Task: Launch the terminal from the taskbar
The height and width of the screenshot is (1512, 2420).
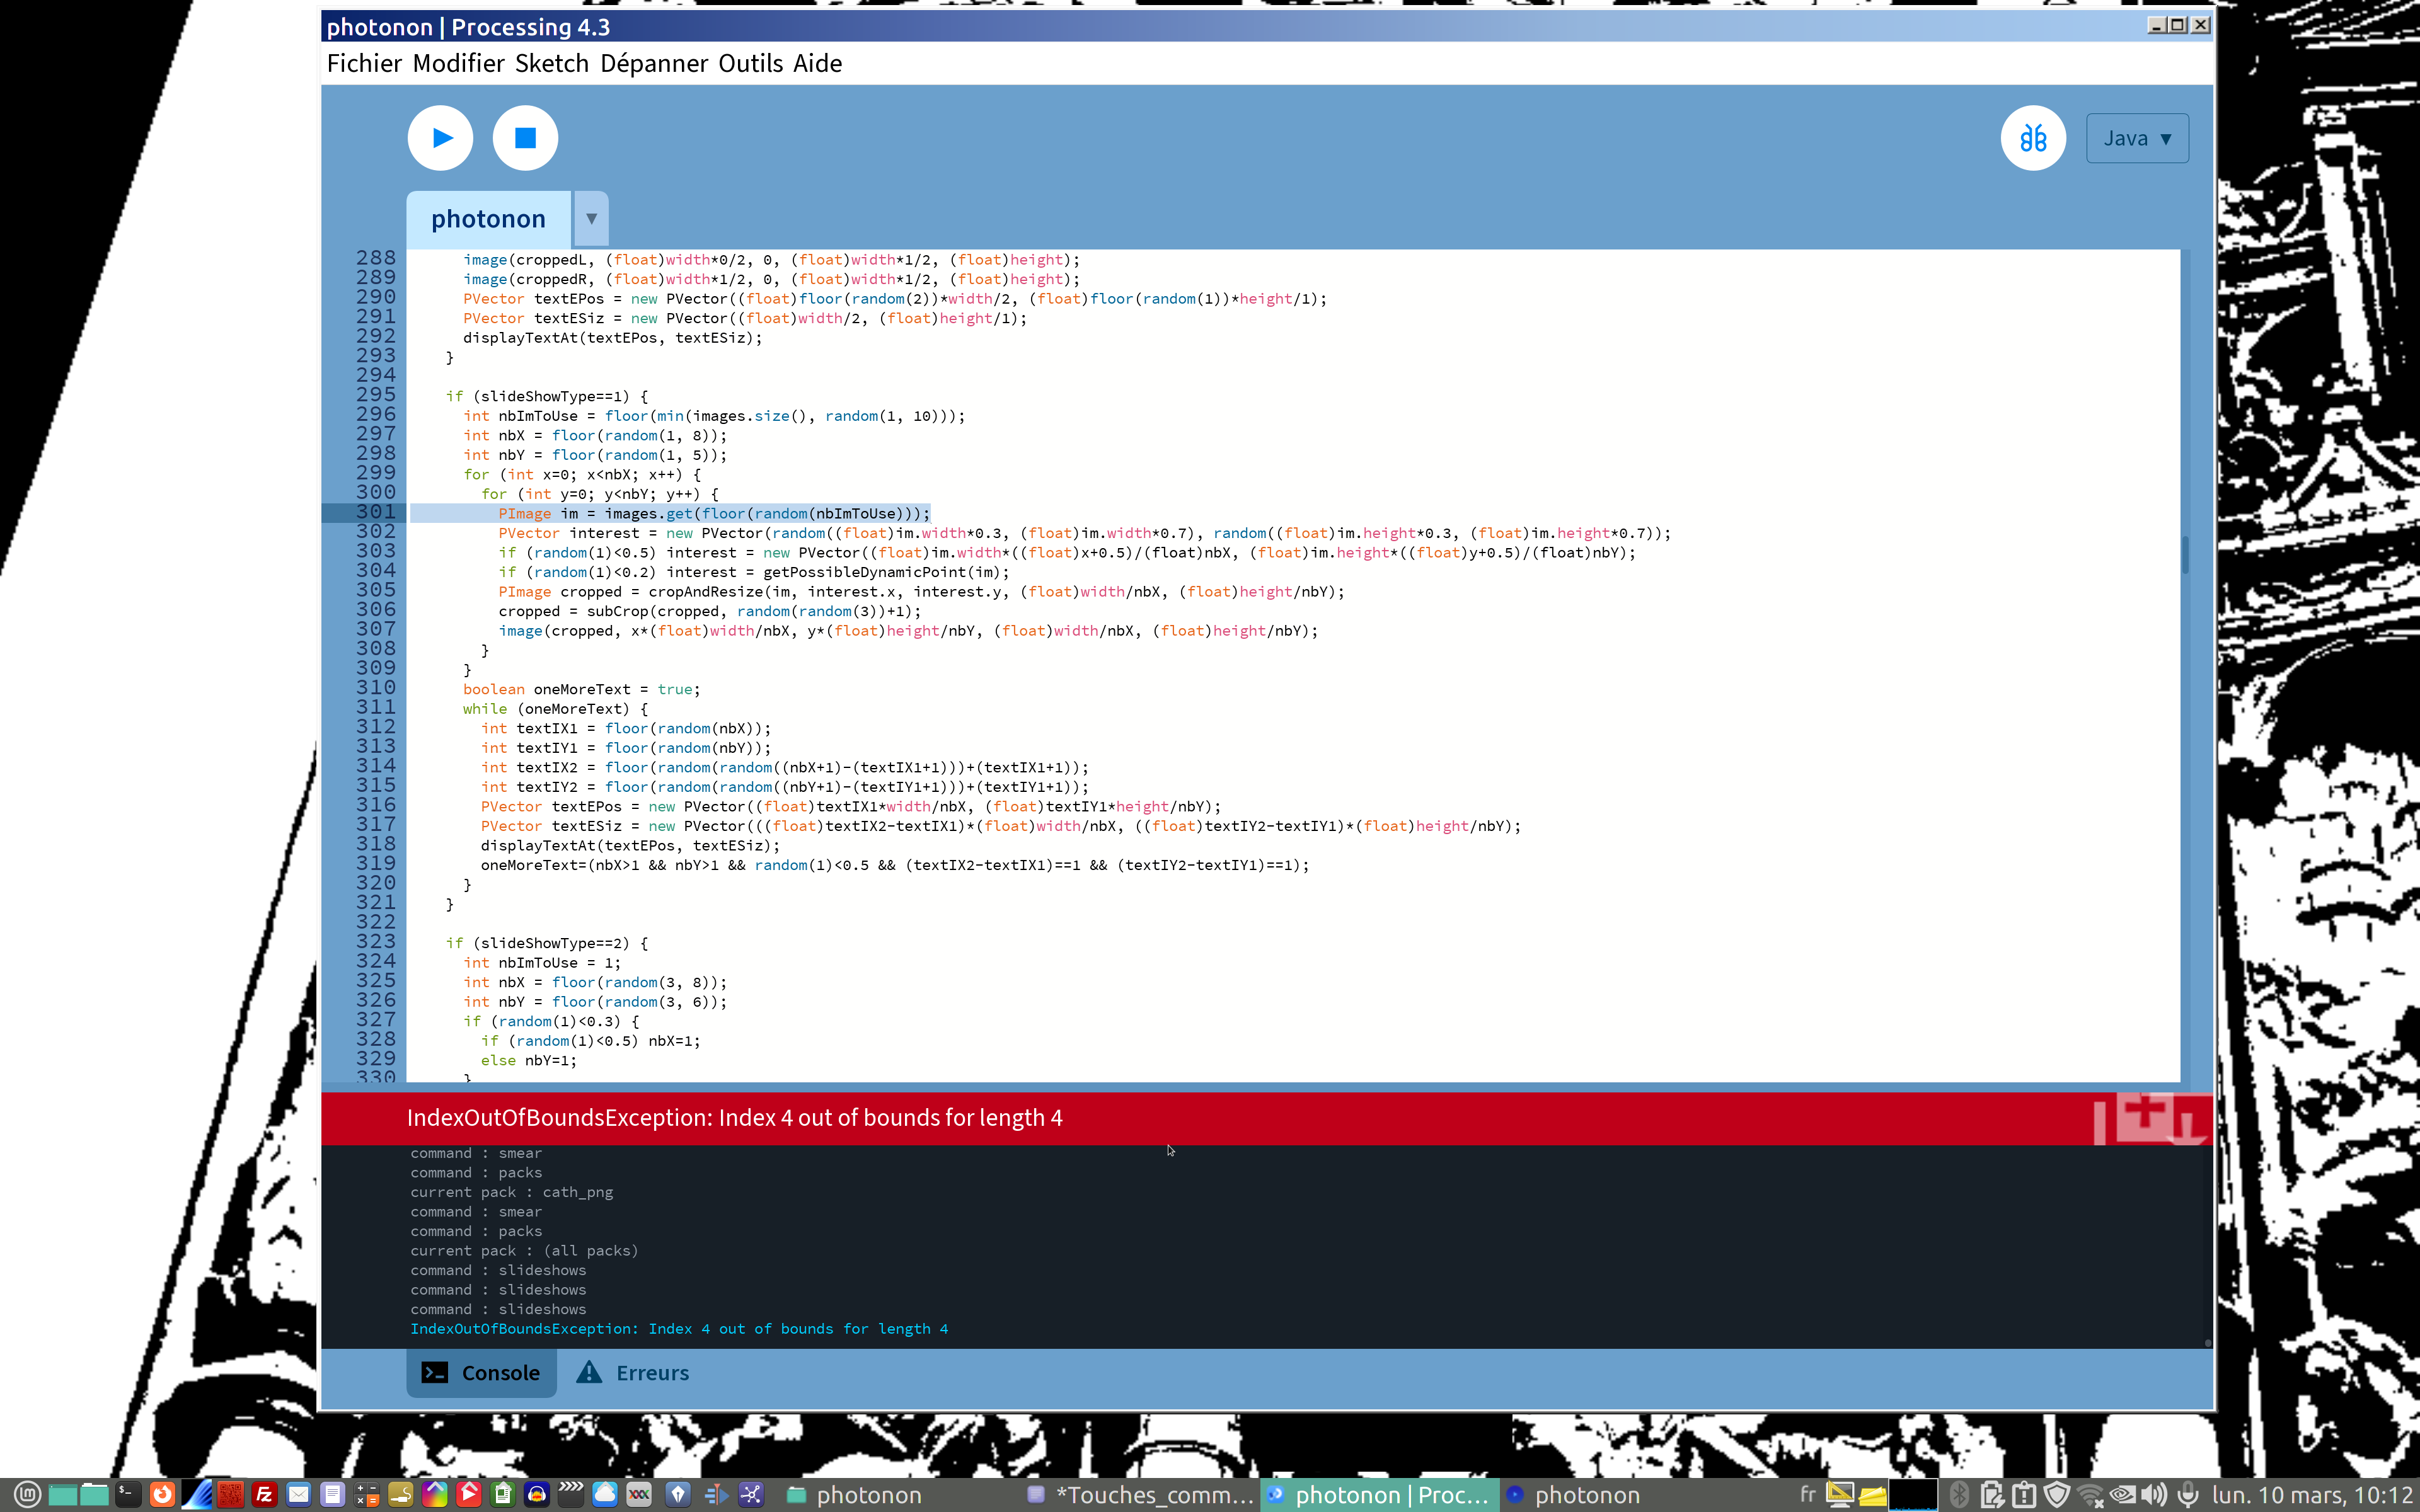Action: pyautogui.click(x=128, y=1494)
